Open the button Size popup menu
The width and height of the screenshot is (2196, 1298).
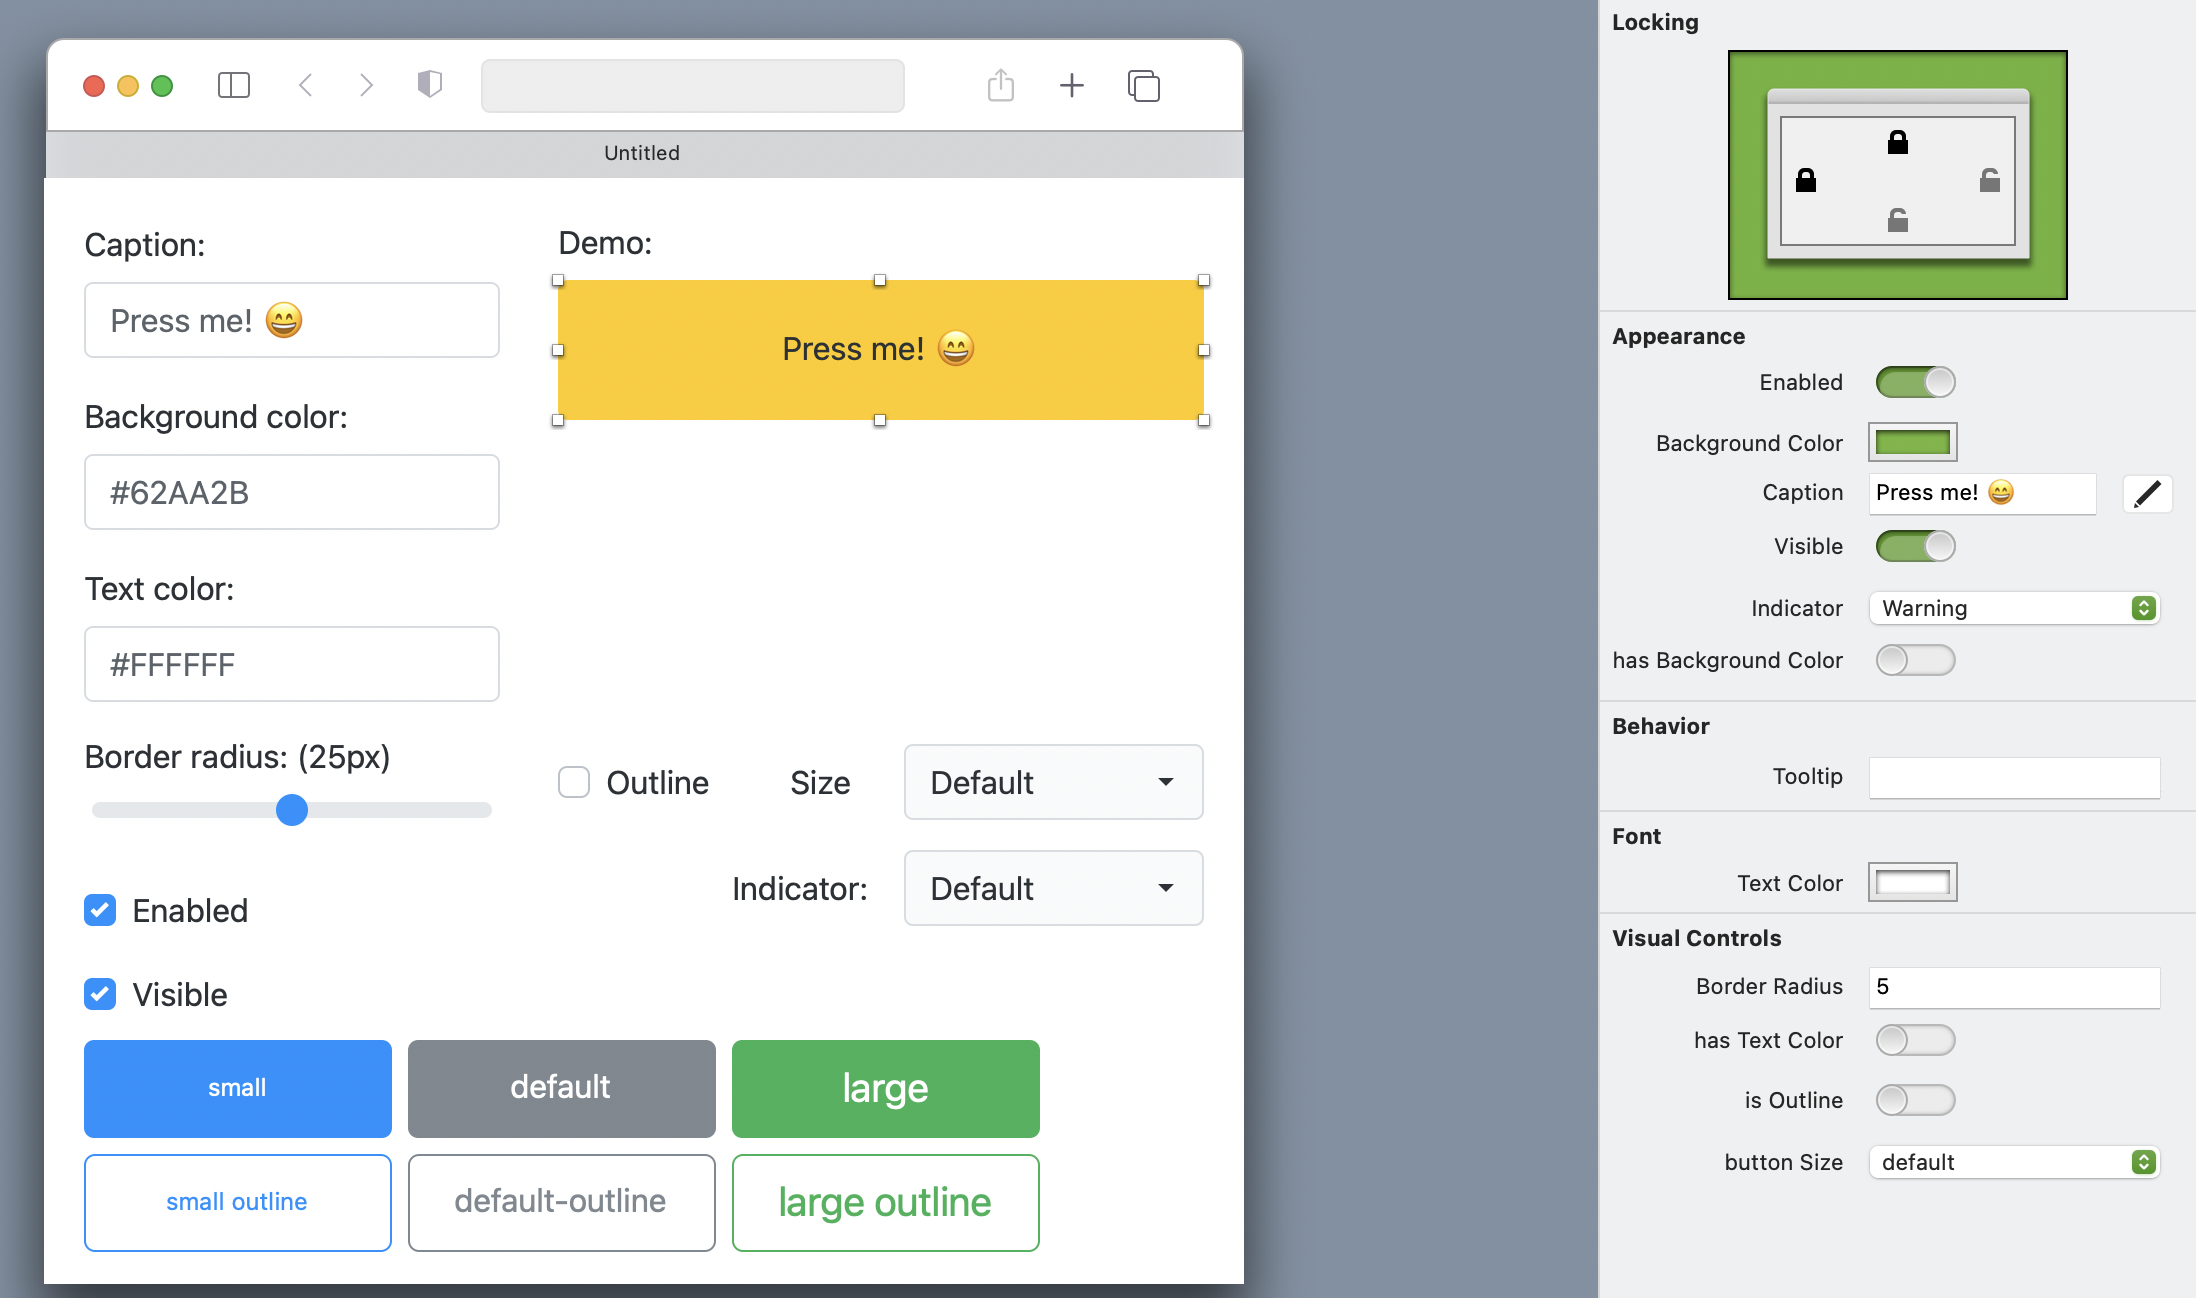click(2014, 1162)
